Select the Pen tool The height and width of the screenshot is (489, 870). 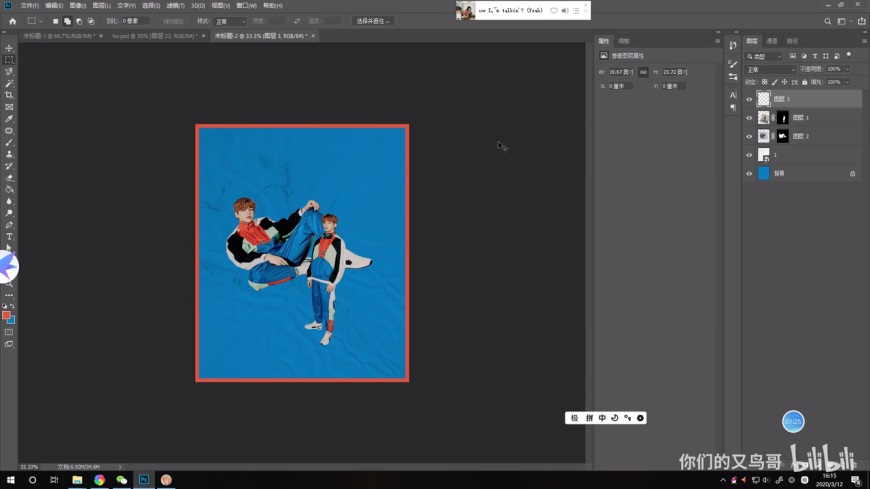9,225
